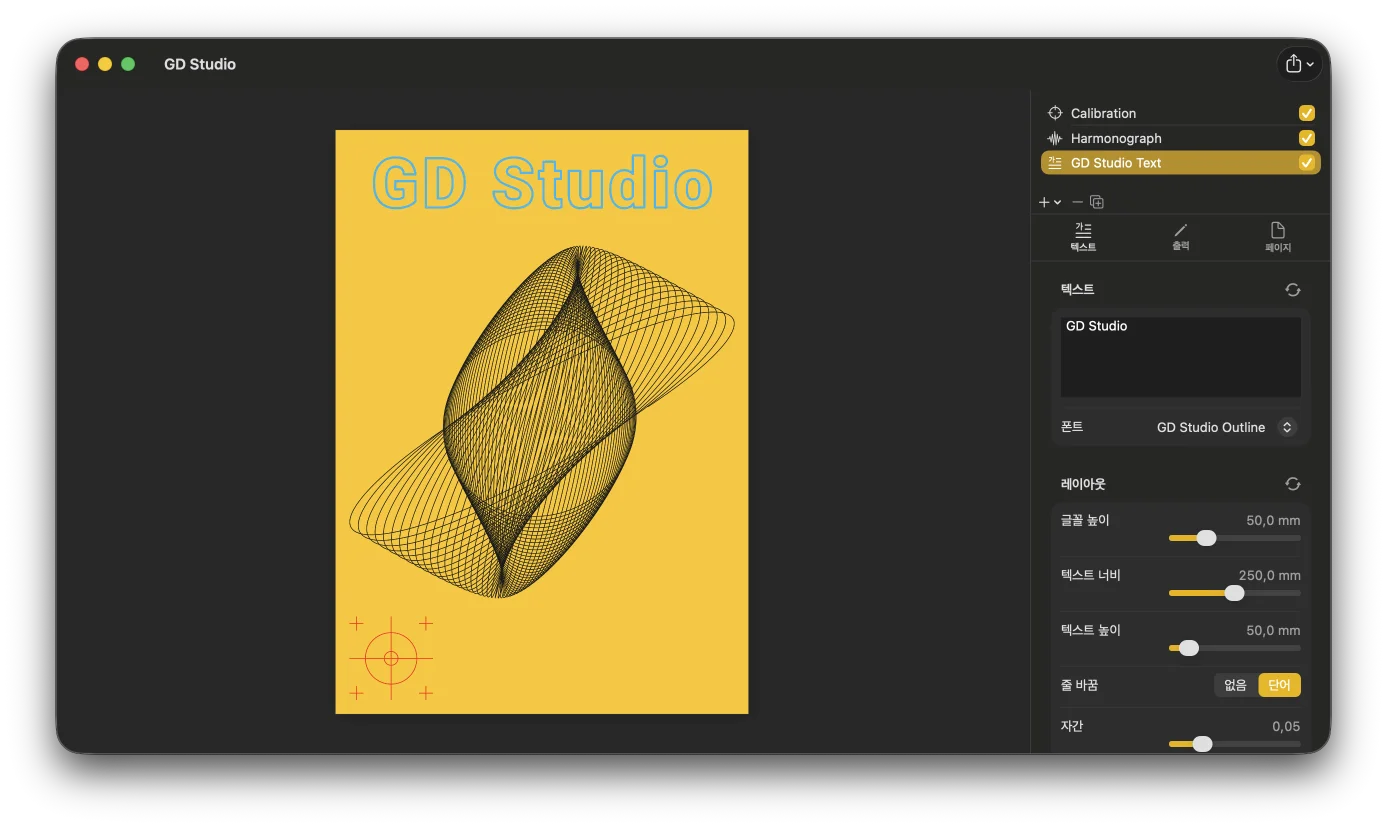Click the Harmonograph waveform layer icon
This screenshot has width=1387, height=828.
pos(1054,138)
